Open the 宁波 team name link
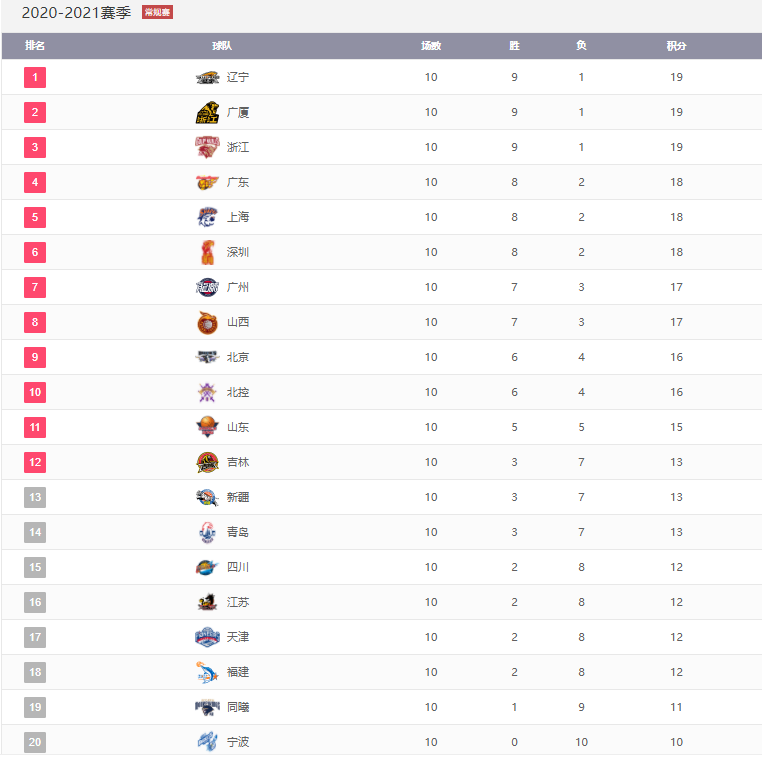Screen dimensions: 762x763 [x=238, y=742]
